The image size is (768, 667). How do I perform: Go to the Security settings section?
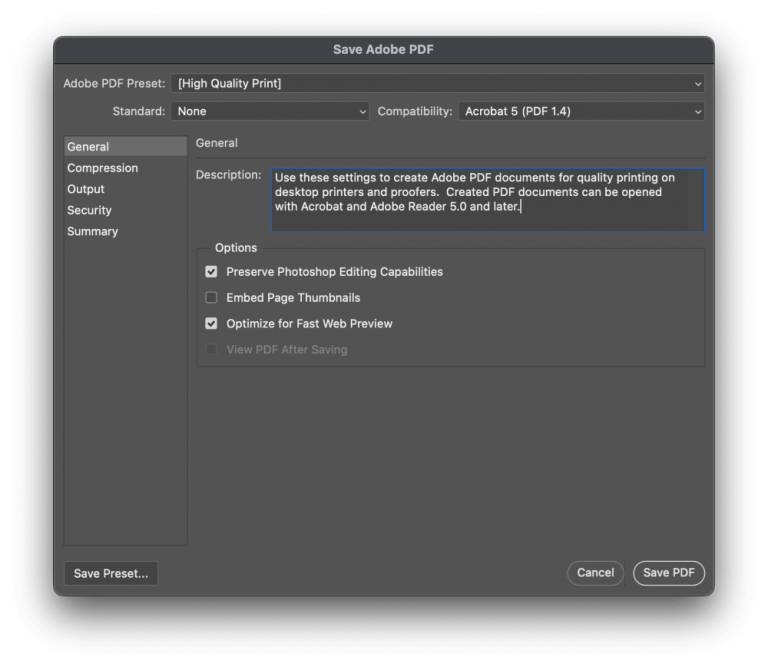pos(89,210)
